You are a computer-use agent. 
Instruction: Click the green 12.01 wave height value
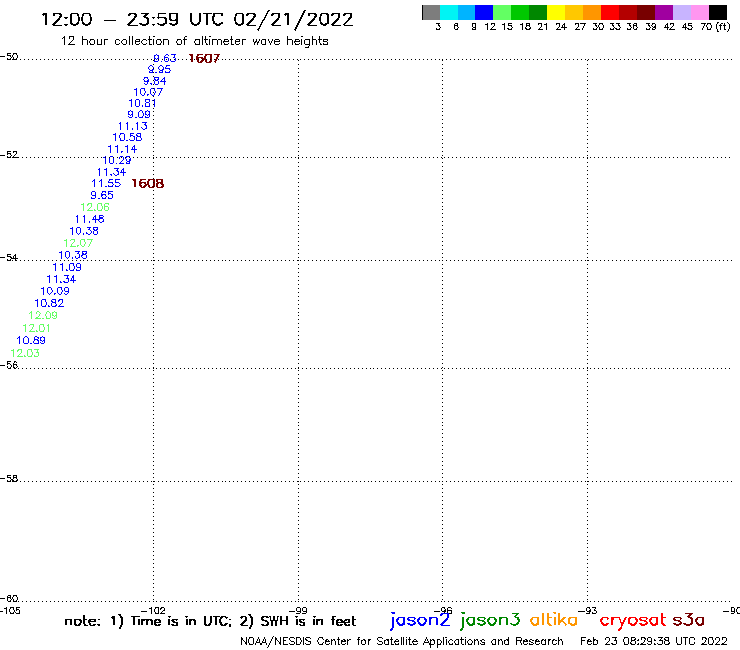[36, 328]
